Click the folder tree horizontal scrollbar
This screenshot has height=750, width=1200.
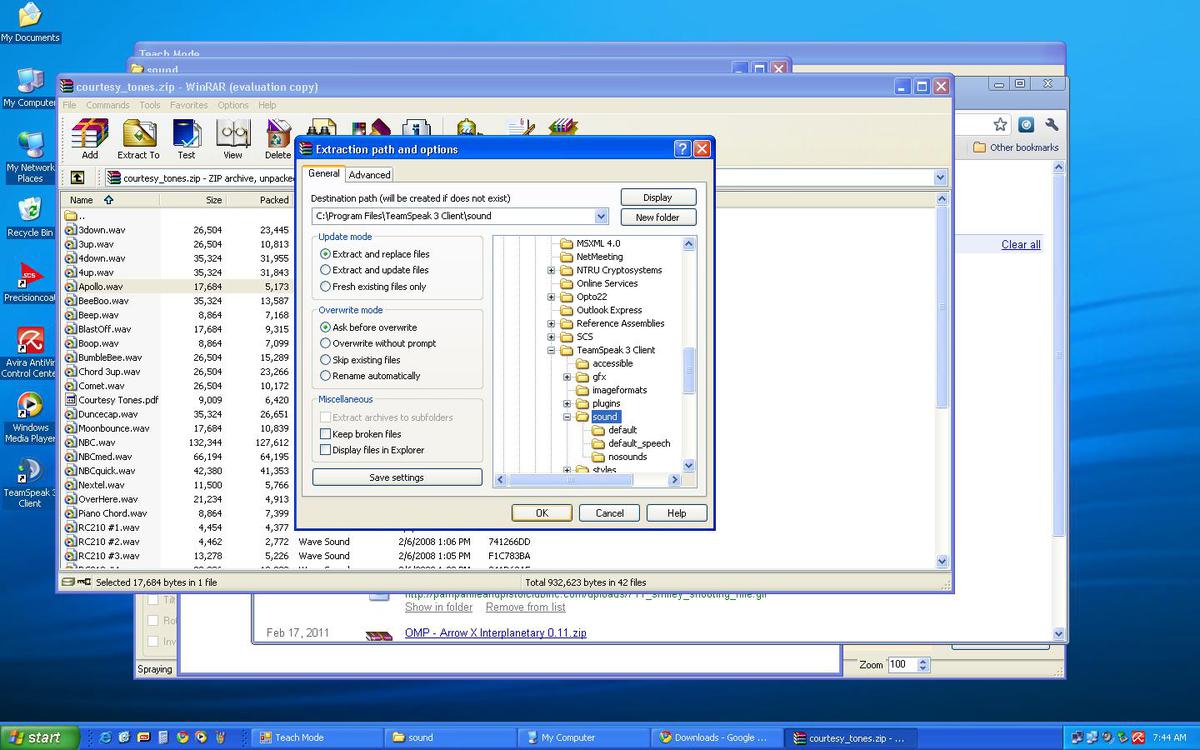(570, 480)
